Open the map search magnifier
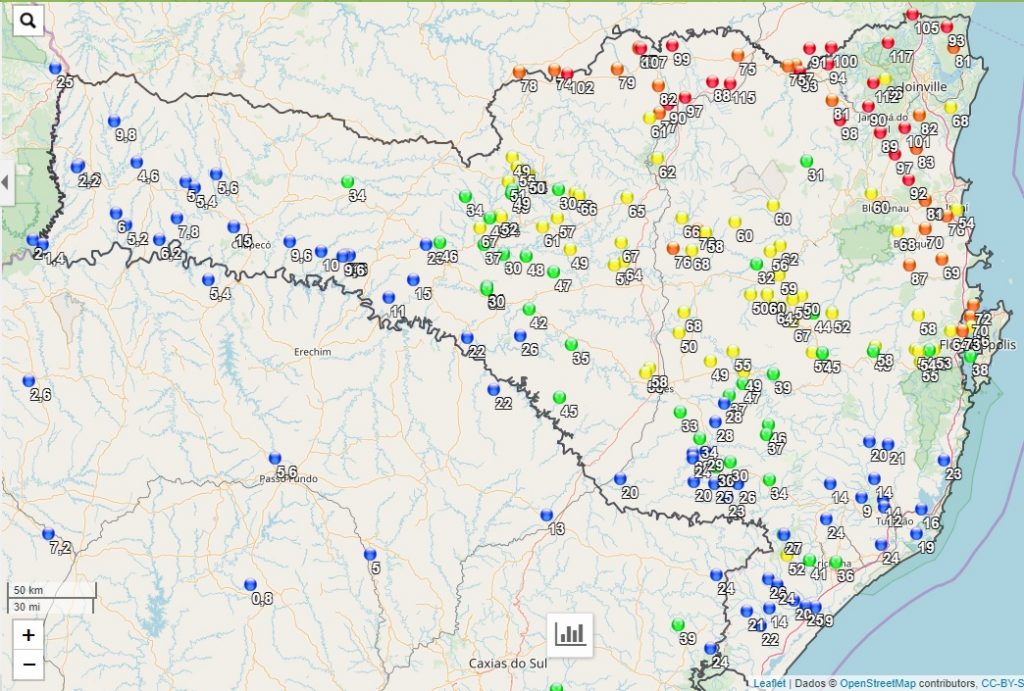This screenshot has height=691, width=1024. point(28,20)
